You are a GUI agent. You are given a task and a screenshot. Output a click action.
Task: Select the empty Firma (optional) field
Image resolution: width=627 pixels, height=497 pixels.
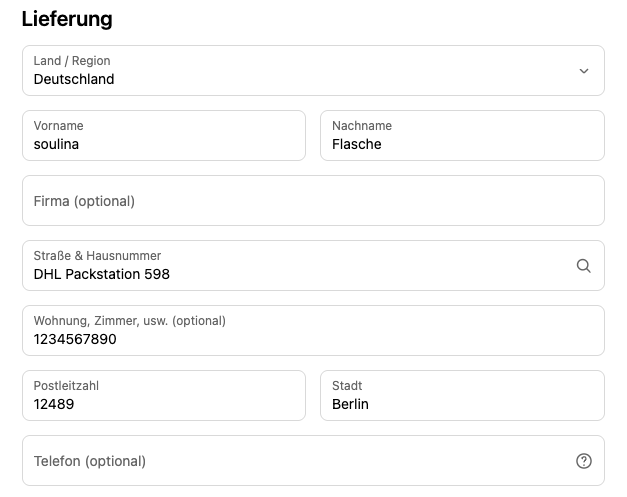[x=313, y=200]
